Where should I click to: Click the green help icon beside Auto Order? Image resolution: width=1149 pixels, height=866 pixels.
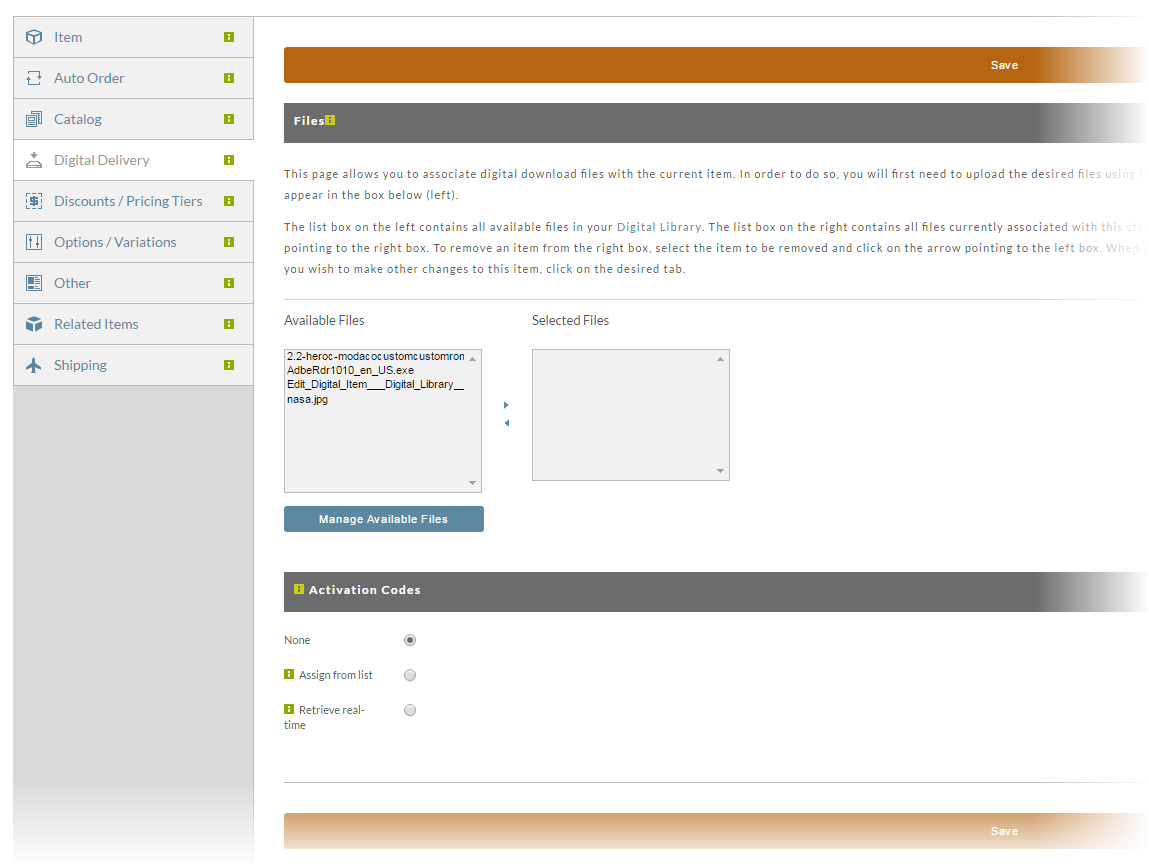pyautogui.click(x=229, y=78)
